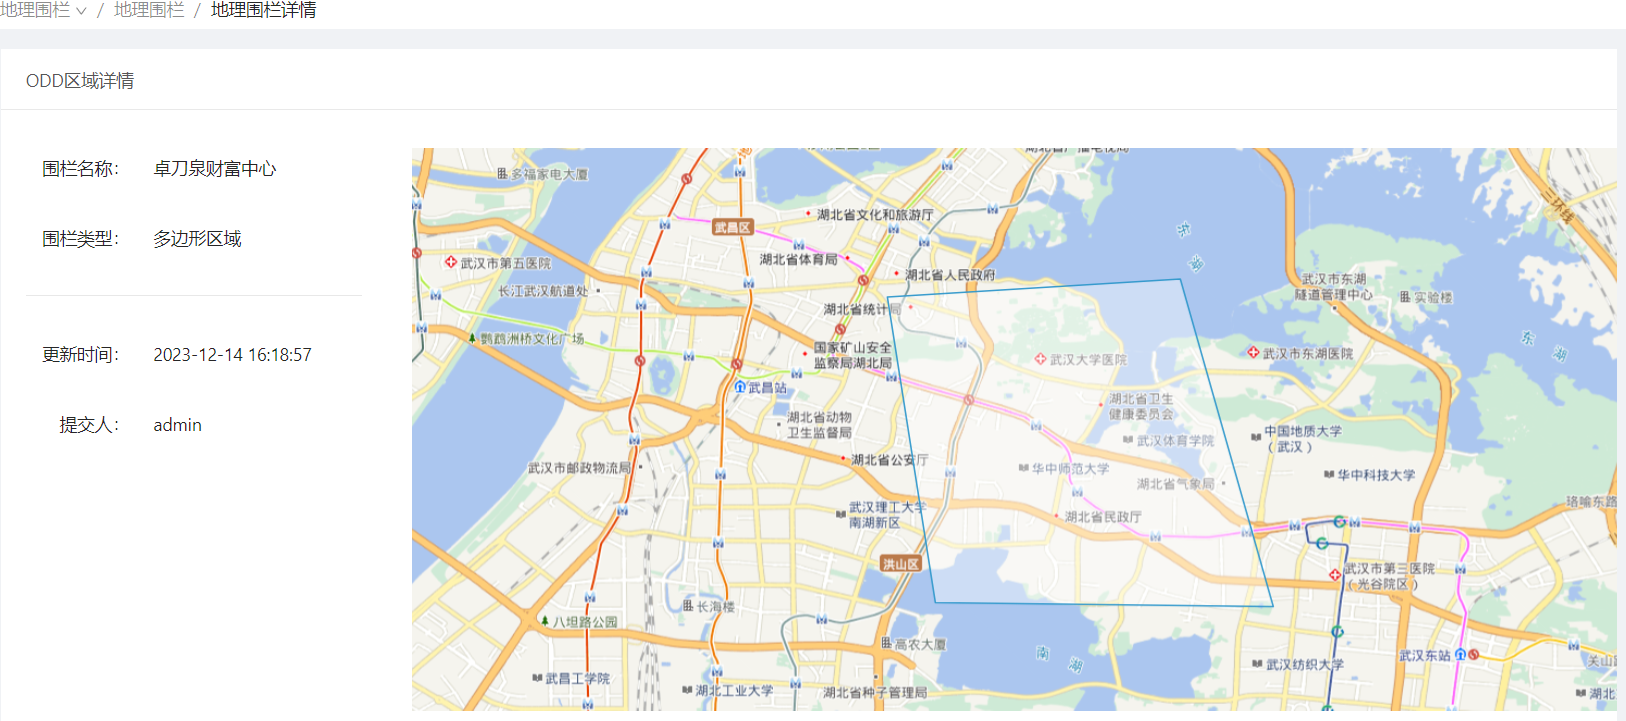Screen dimensions: 1626x721
Task: Click the 武汉体育学院 school icon
Action: click(1128, 440)
